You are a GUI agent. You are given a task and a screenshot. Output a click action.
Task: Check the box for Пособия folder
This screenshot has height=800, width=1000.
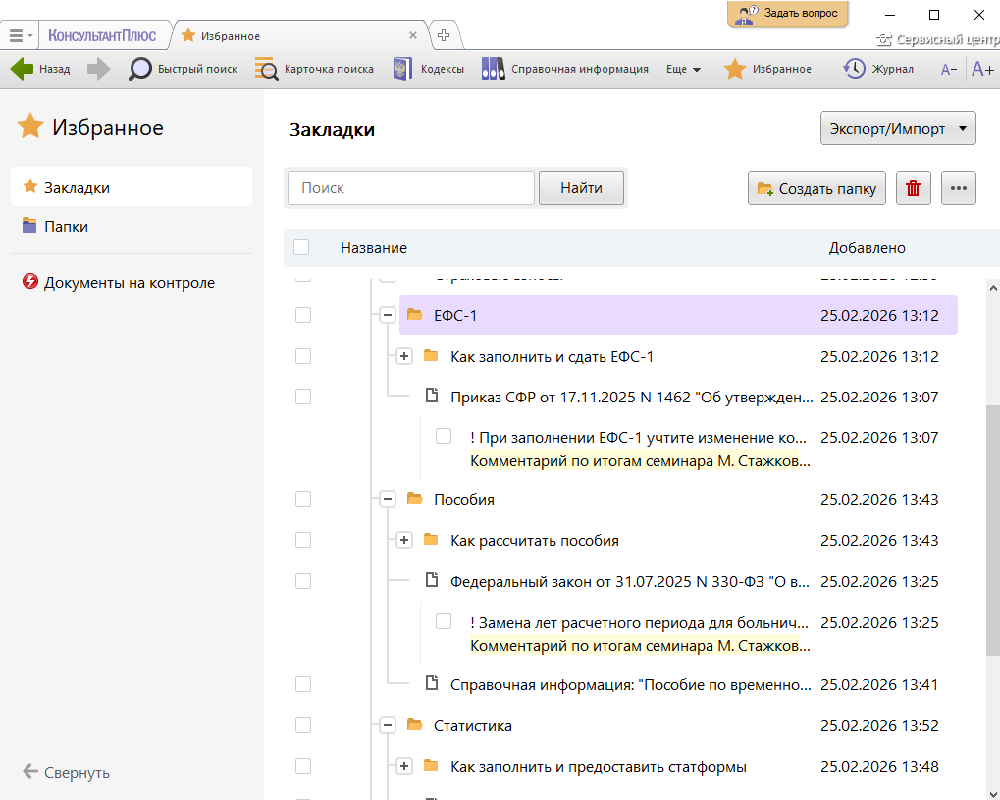click(303, 499)
